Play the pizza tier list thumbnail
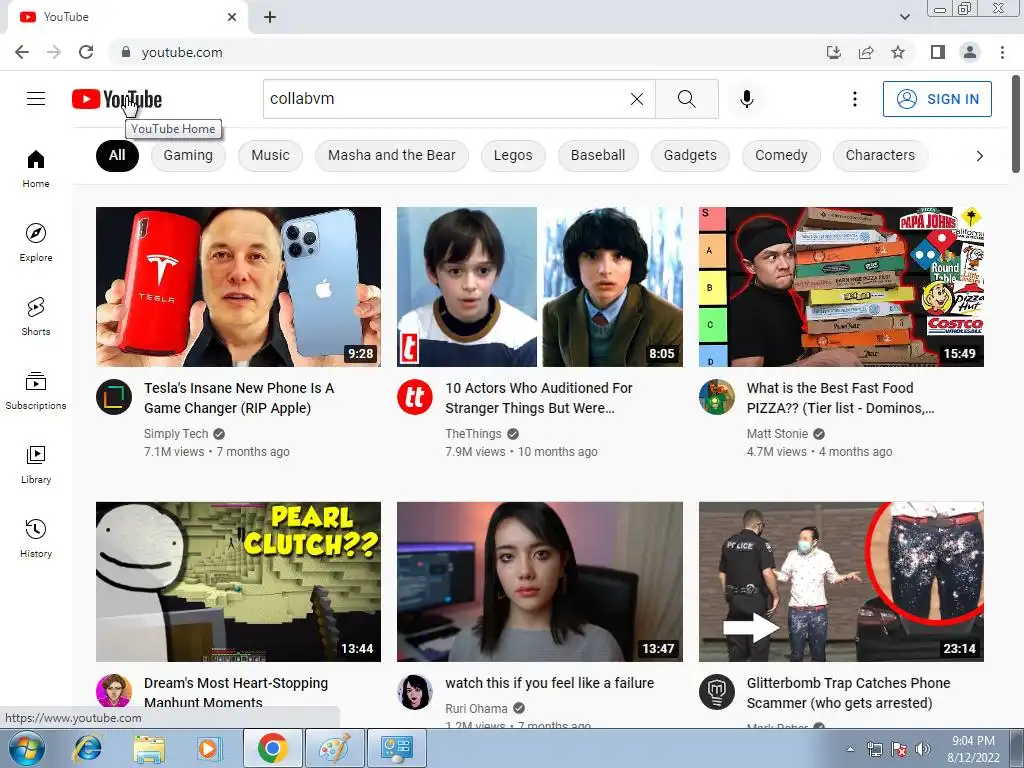The image size is (1024, 768). 841,287
